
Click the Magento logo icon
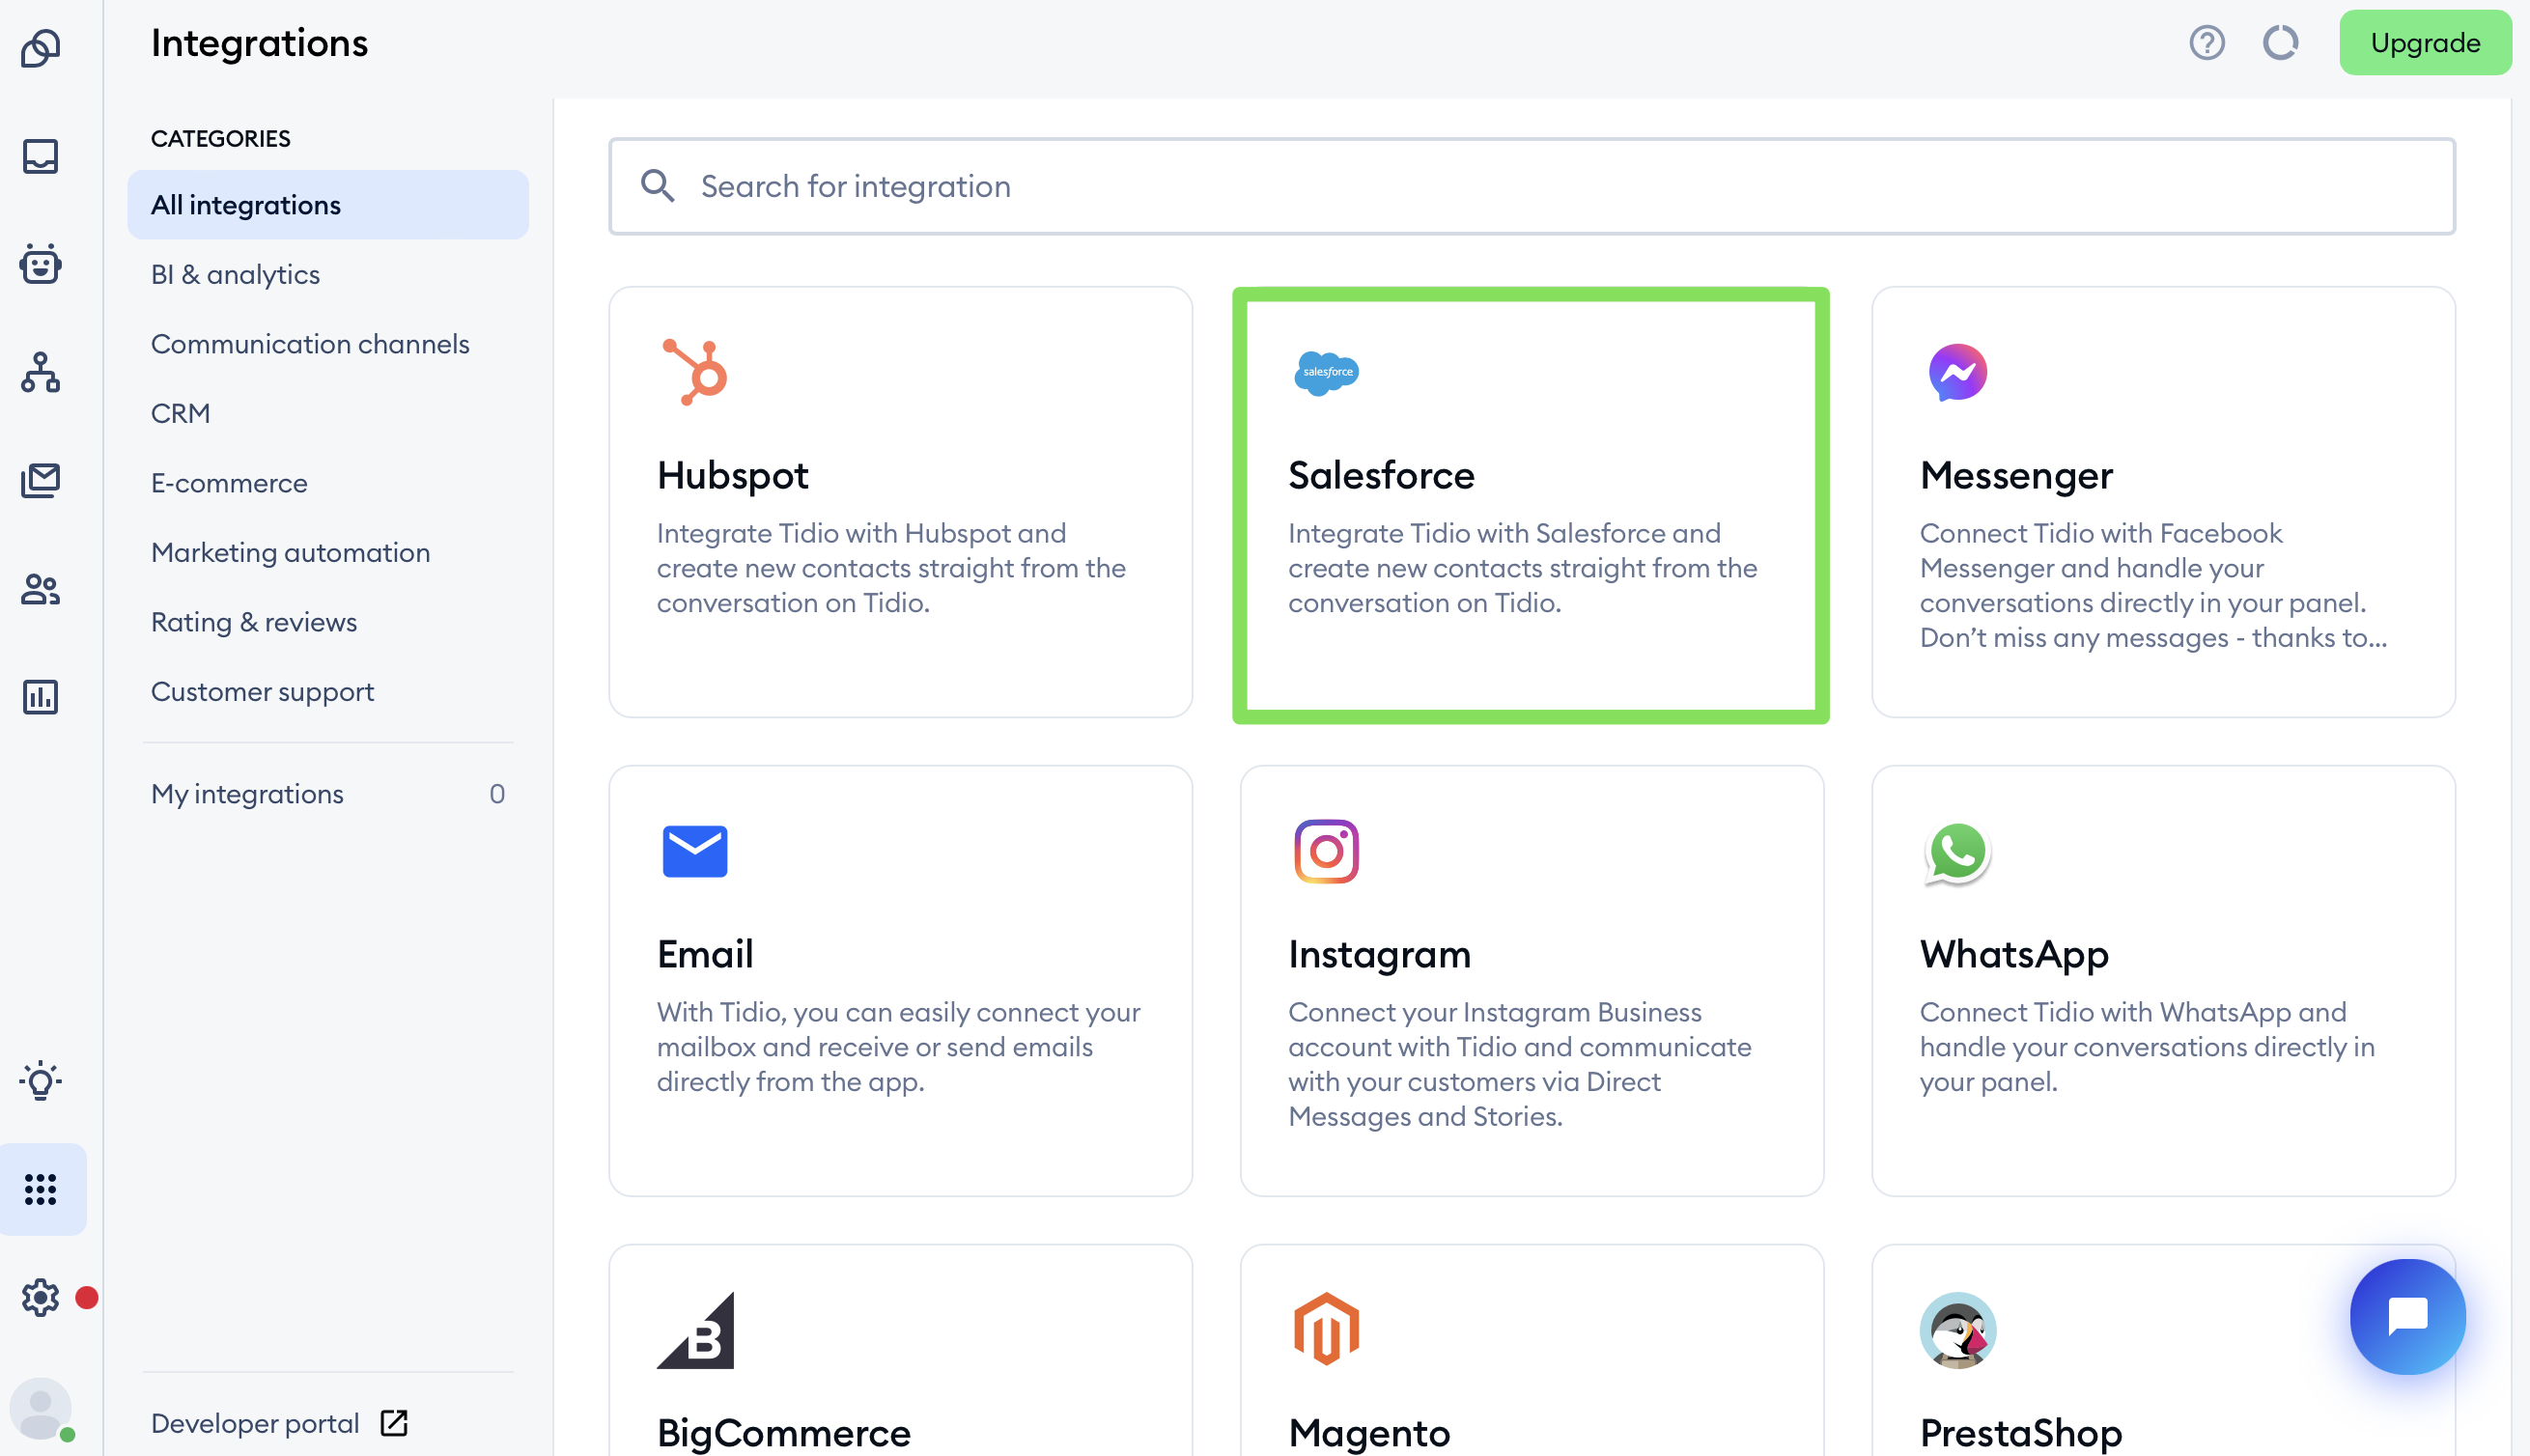pos(1326,1330)
